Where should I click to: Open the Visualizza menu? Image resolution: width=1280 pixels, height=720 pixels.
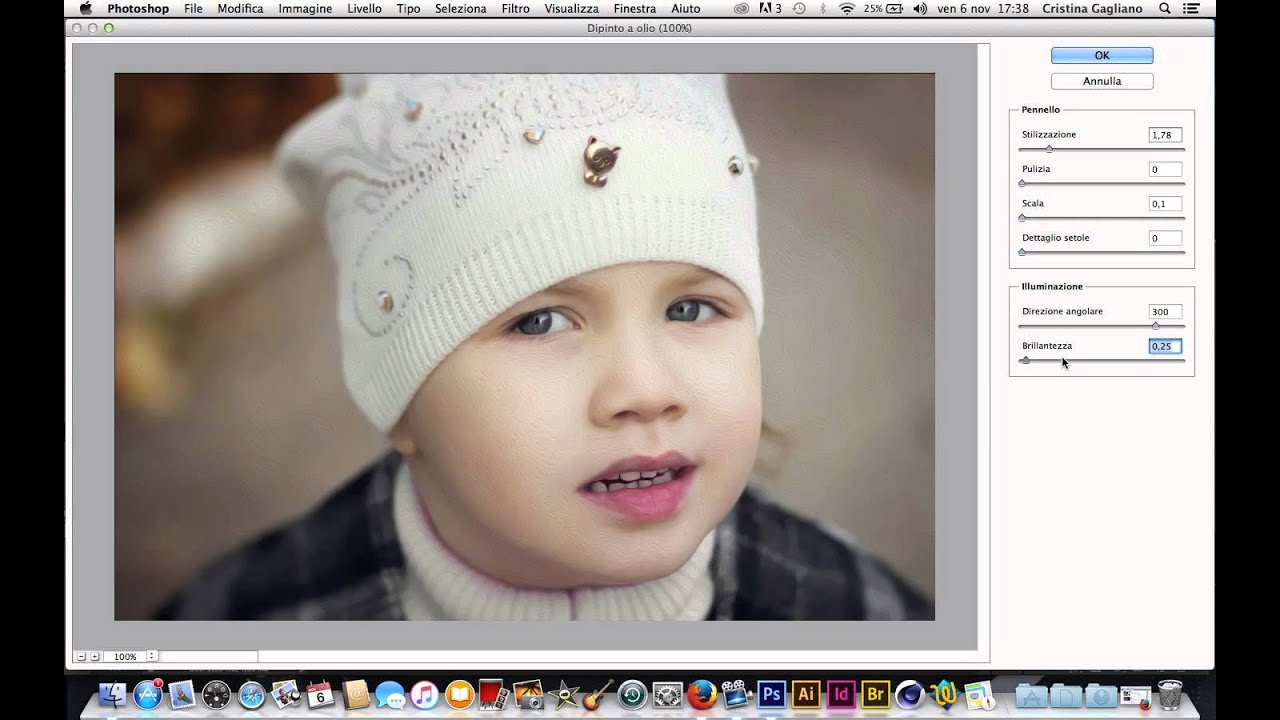(572, 9)
